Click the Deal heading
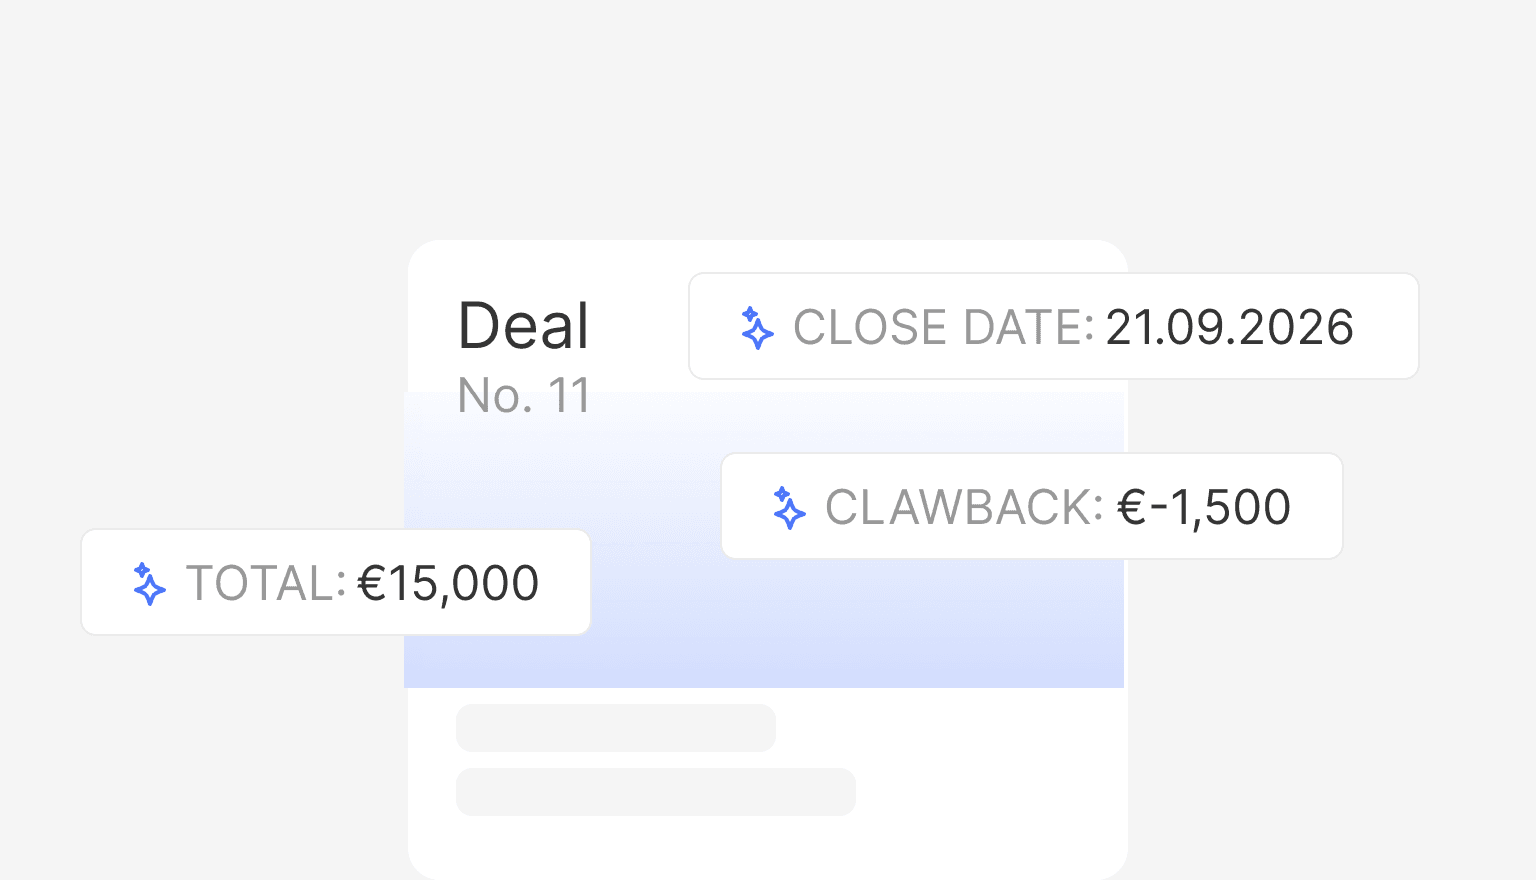Viewport: 1536px width, 880px height. pyautogui.click(x=523, y=326)
